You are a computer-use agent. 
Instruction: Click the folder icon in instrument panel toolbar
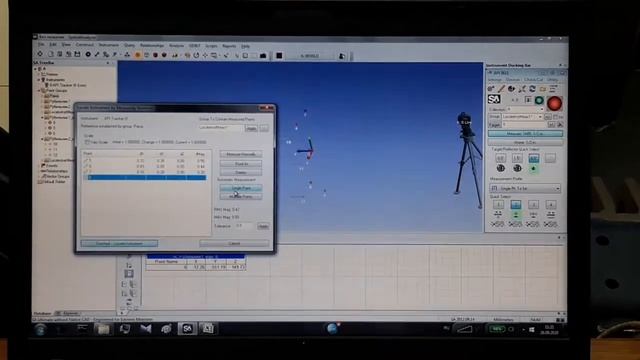click(543, 89)
